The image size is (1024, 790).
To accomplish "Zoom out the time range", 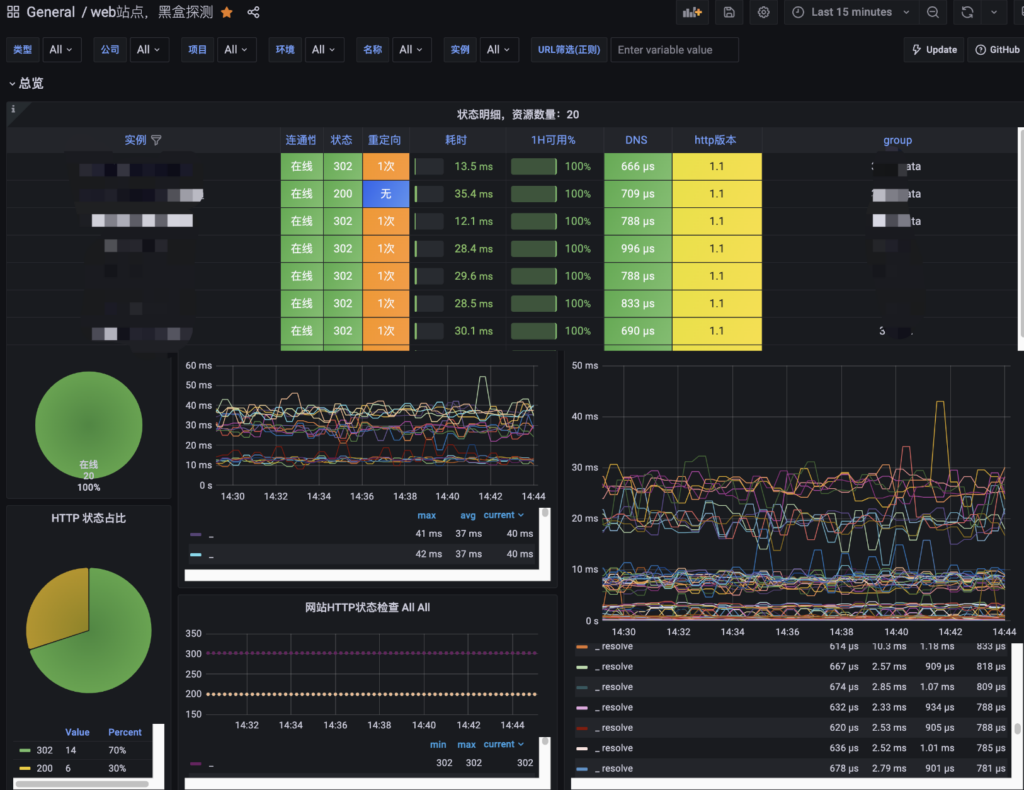I will coord(932,12).
